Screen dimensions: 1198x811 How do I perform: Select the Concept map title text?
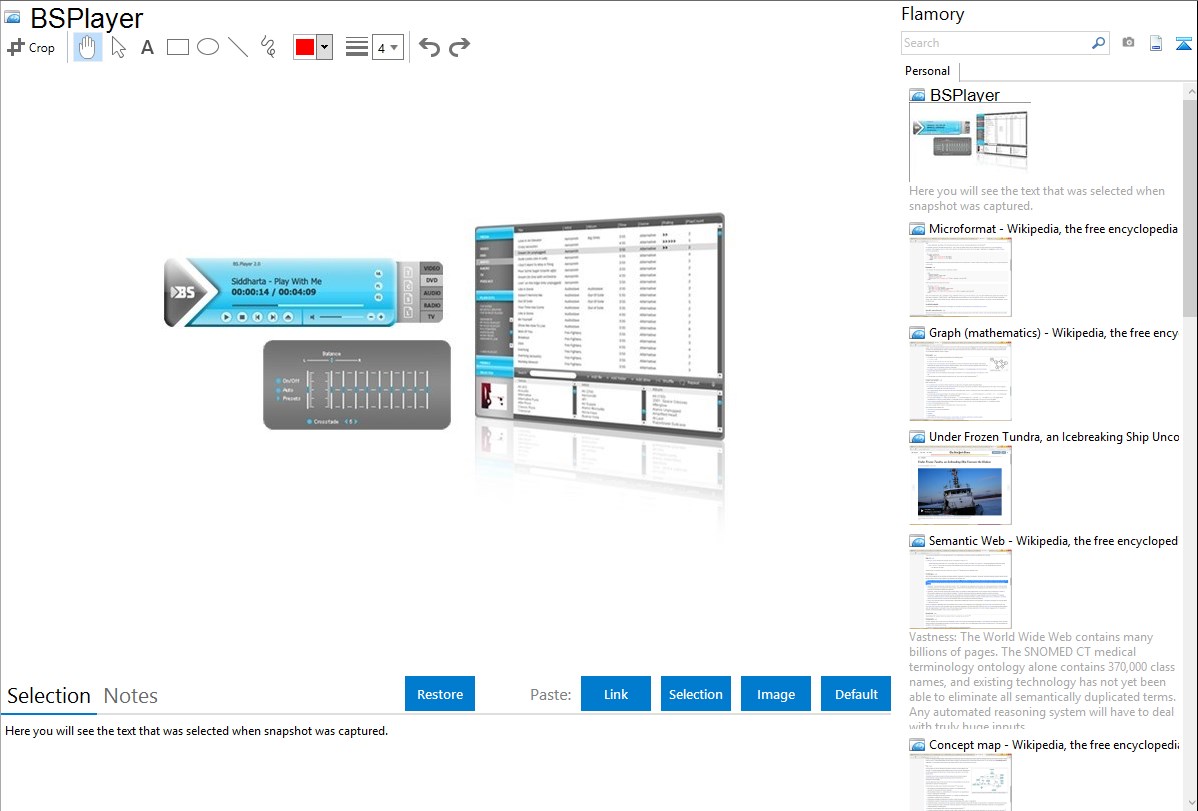point(1054,744)
